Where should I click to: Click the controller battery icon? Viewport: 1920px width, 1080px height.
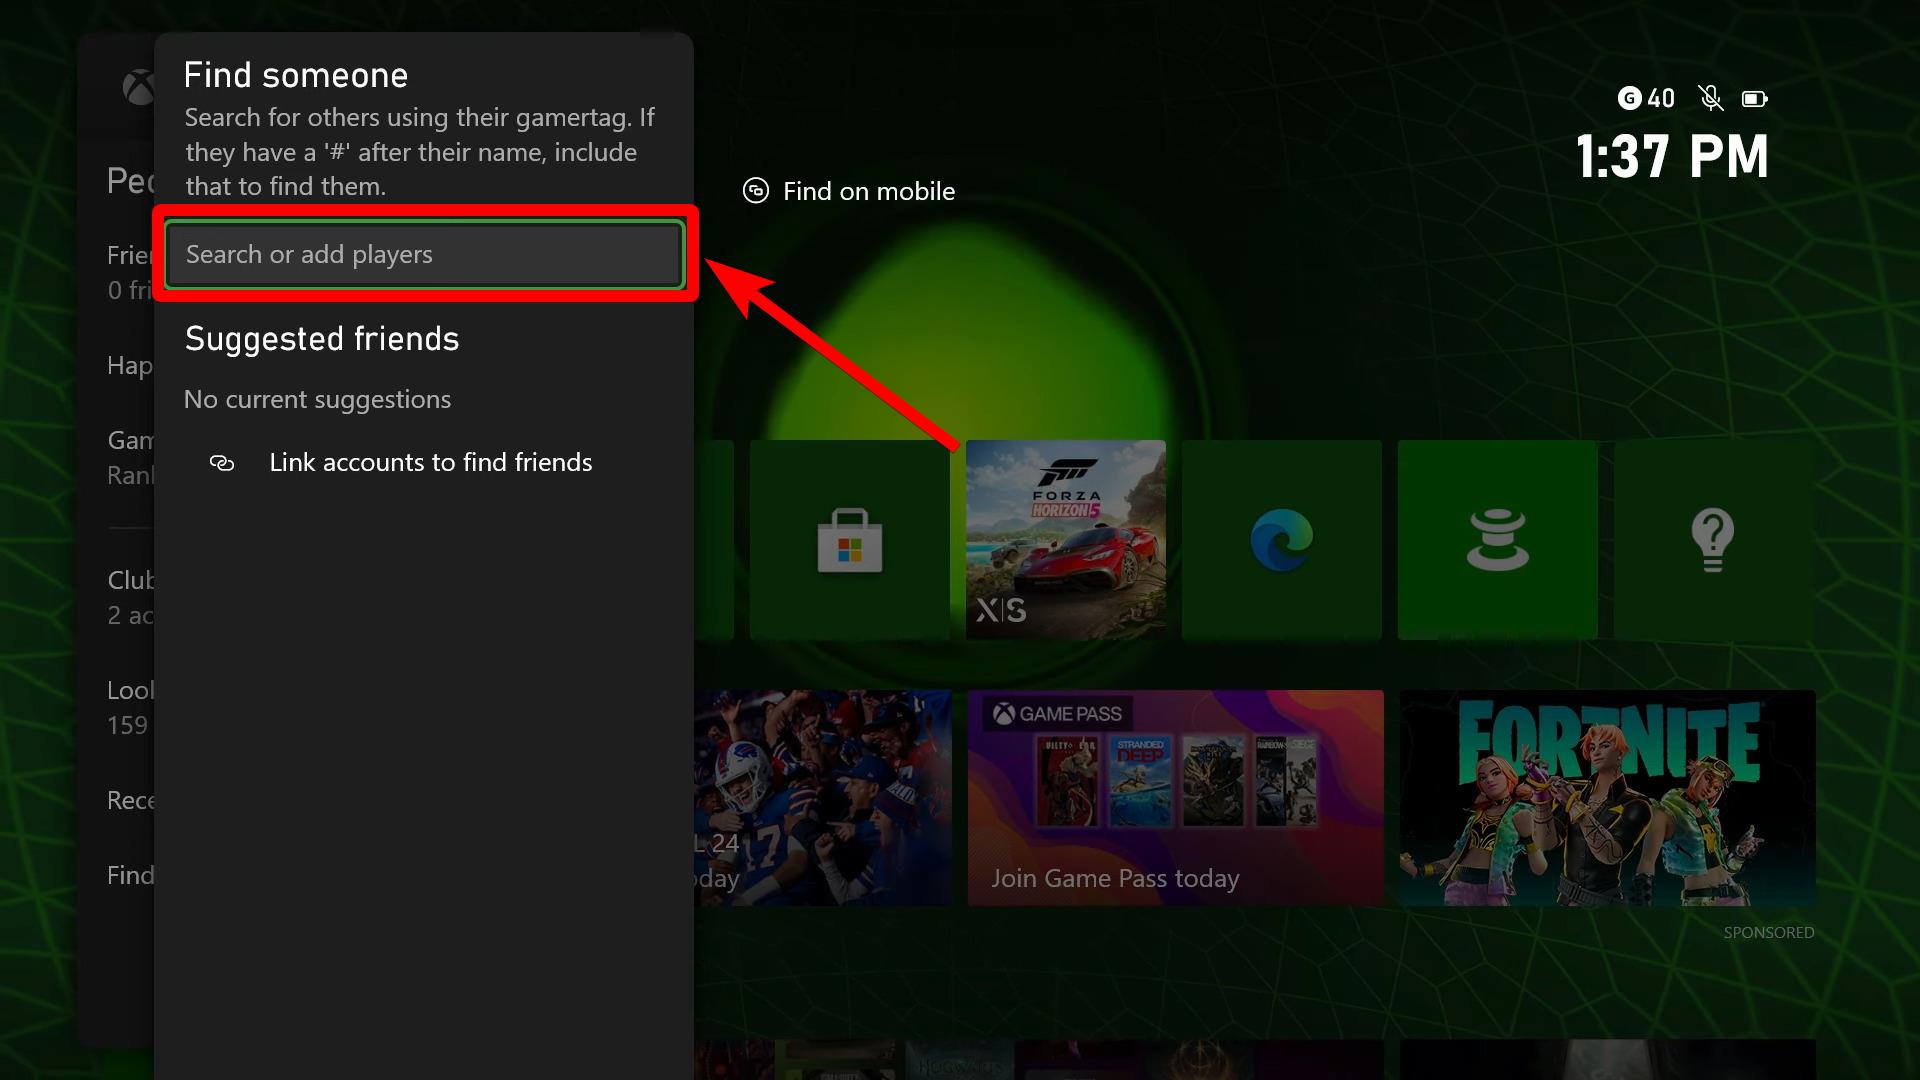tap(1754, 98)
